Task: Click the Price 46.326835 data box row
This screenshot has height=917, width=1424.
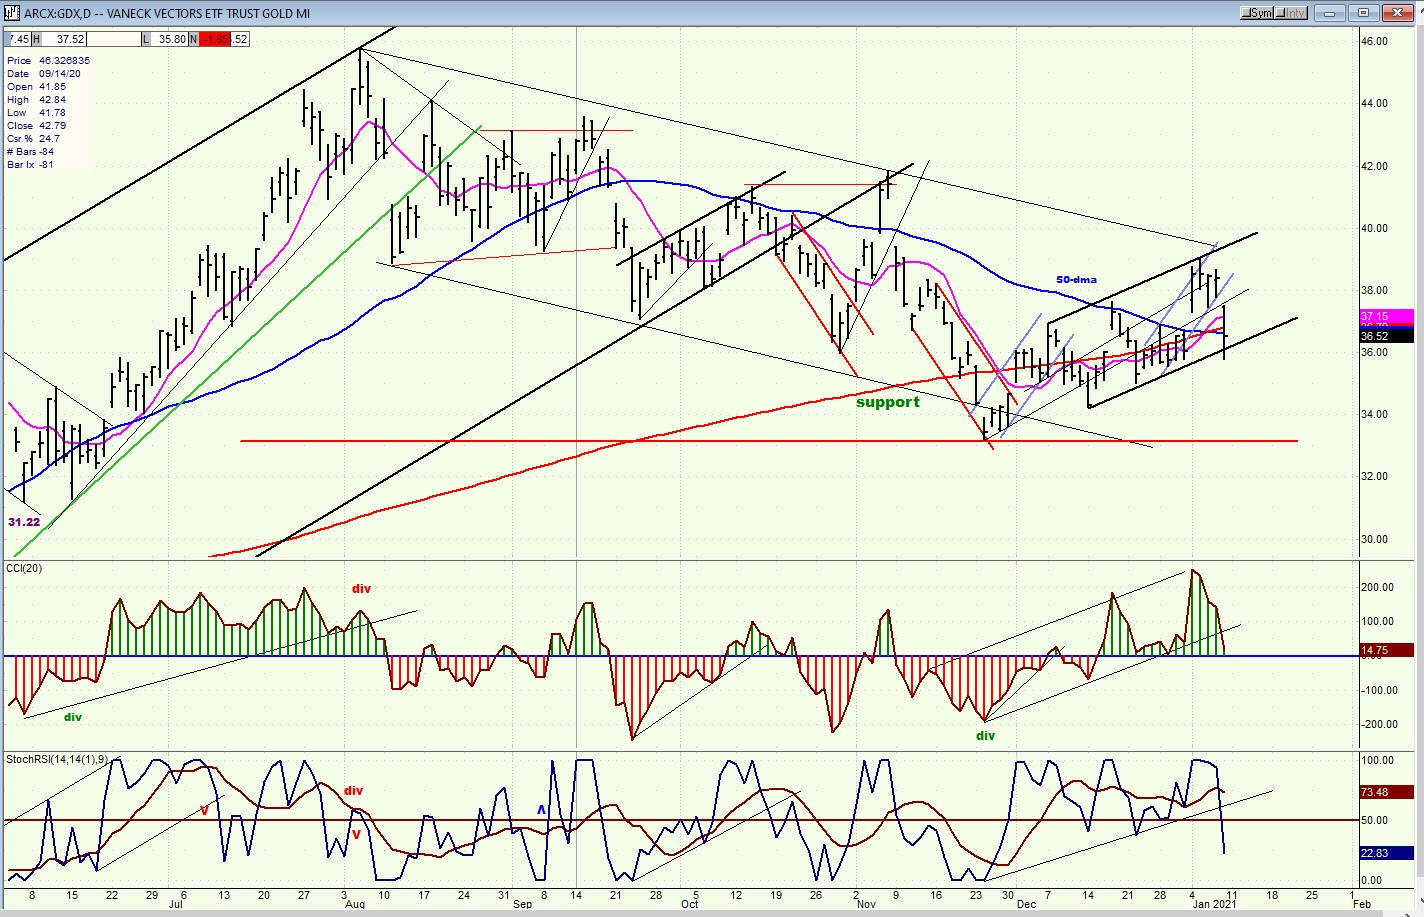Action: pos(48,61)
